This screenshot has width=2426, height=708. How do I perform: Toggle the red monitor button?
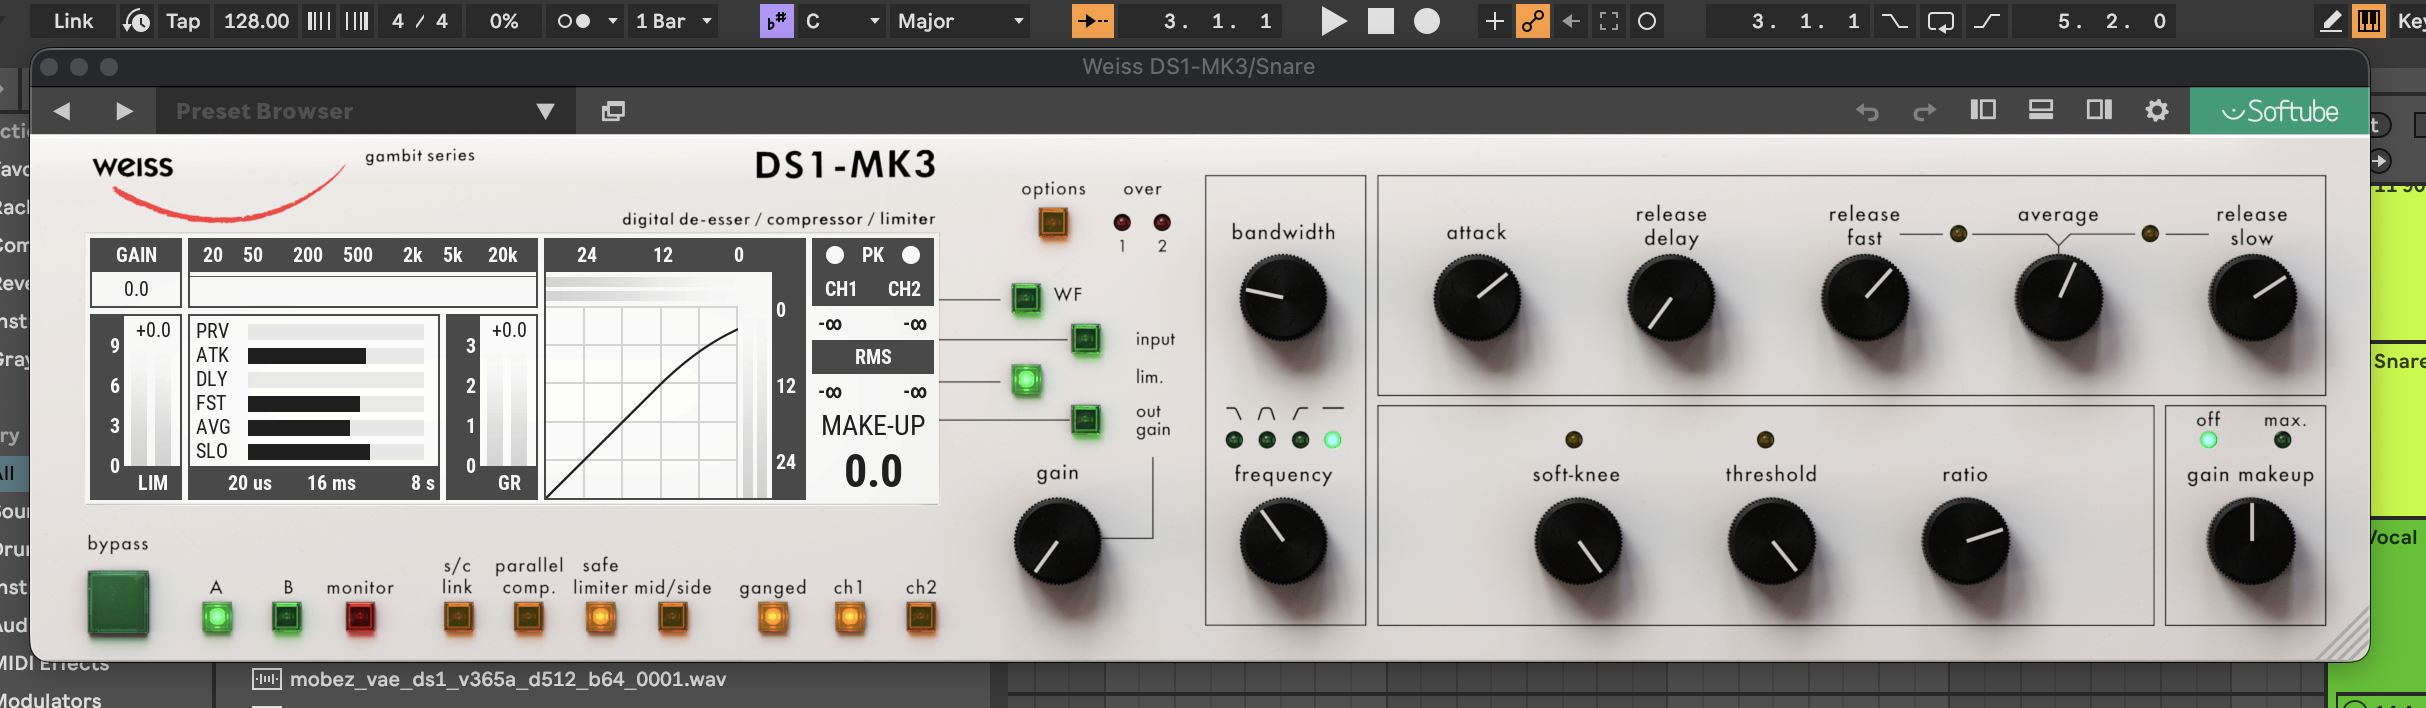coord(360,618)
